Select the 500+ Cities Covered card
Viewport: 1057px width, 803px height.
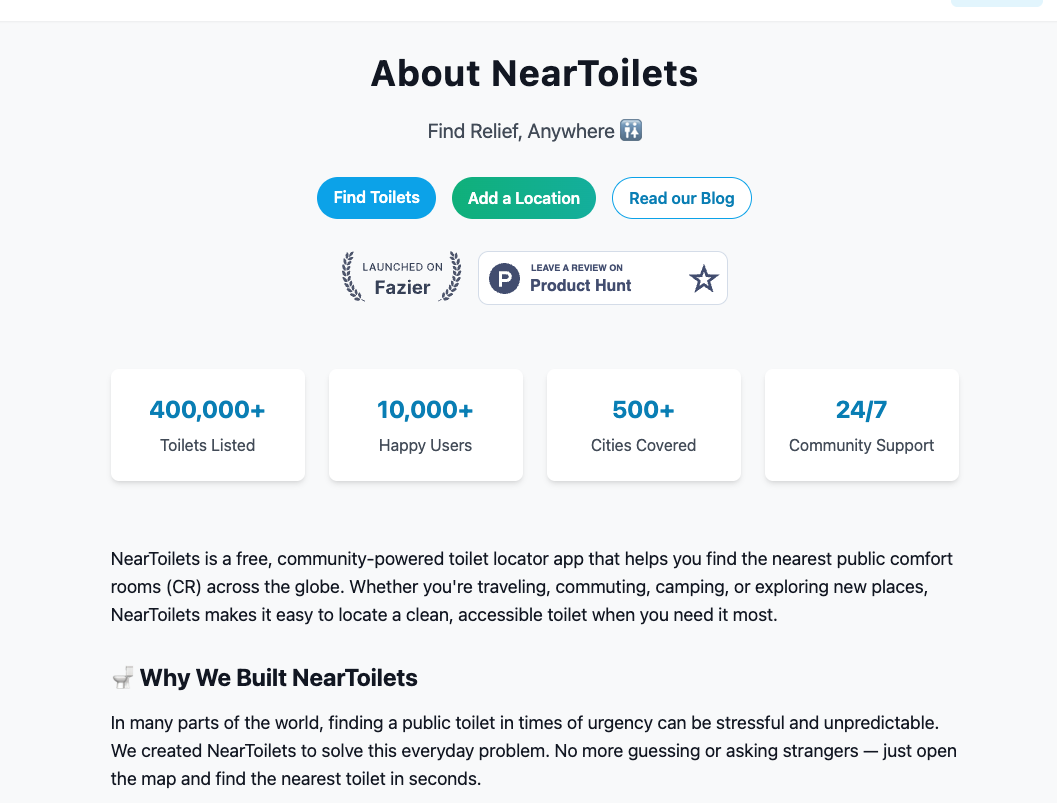(x=644, y=425)
